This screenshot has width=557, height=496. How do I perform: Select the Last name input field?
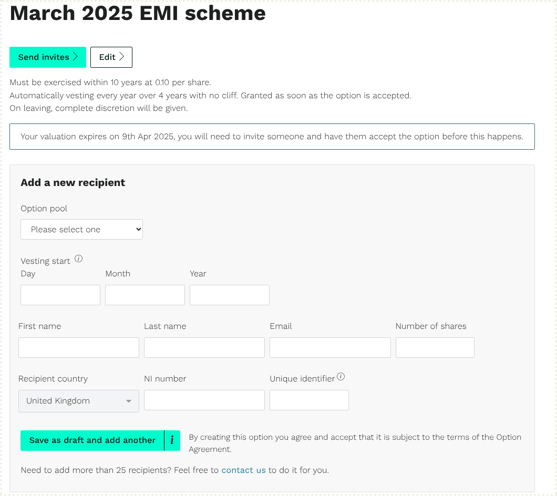pyautogui.click(x=204, y=347)
